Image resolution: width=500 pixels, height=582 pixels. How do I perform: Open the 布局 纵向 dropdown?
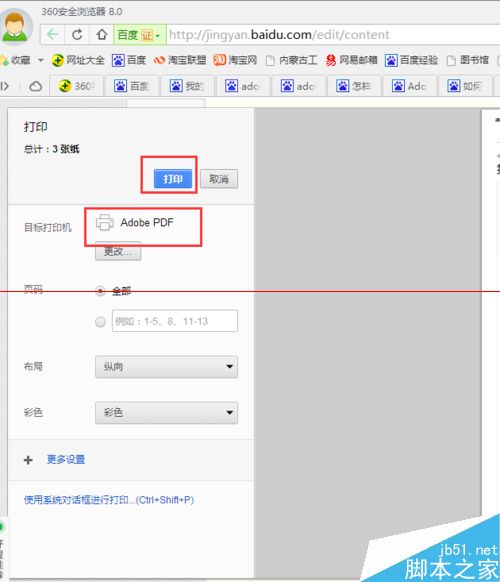[x=166, y=367]
